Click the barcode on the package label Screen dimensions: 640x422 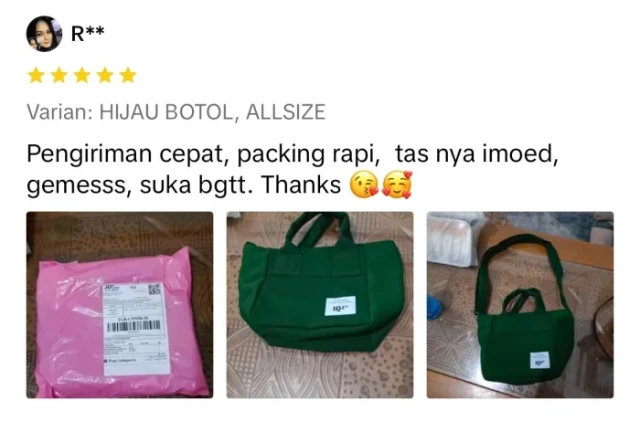(x=134, y=327)
